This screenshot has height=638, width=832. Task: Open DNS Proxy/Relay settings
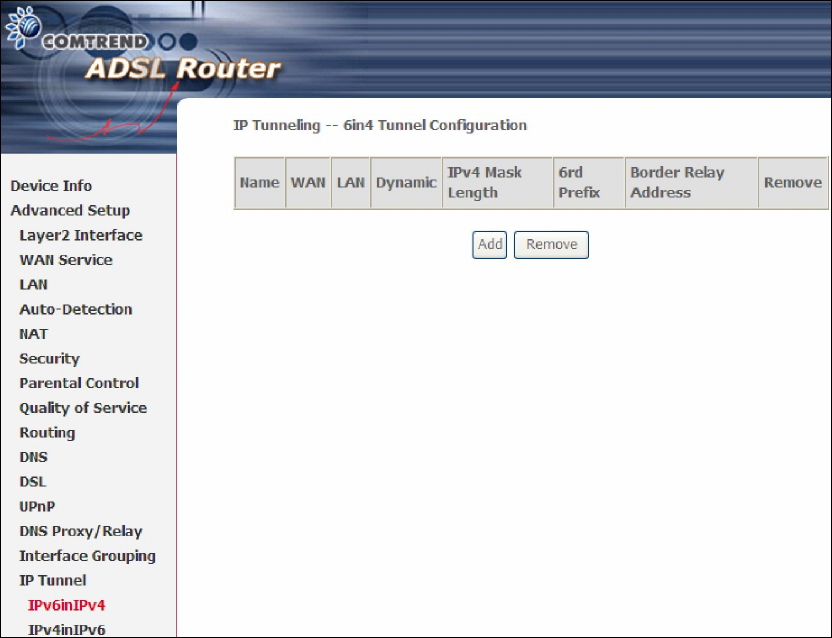[x=81, y=531]
